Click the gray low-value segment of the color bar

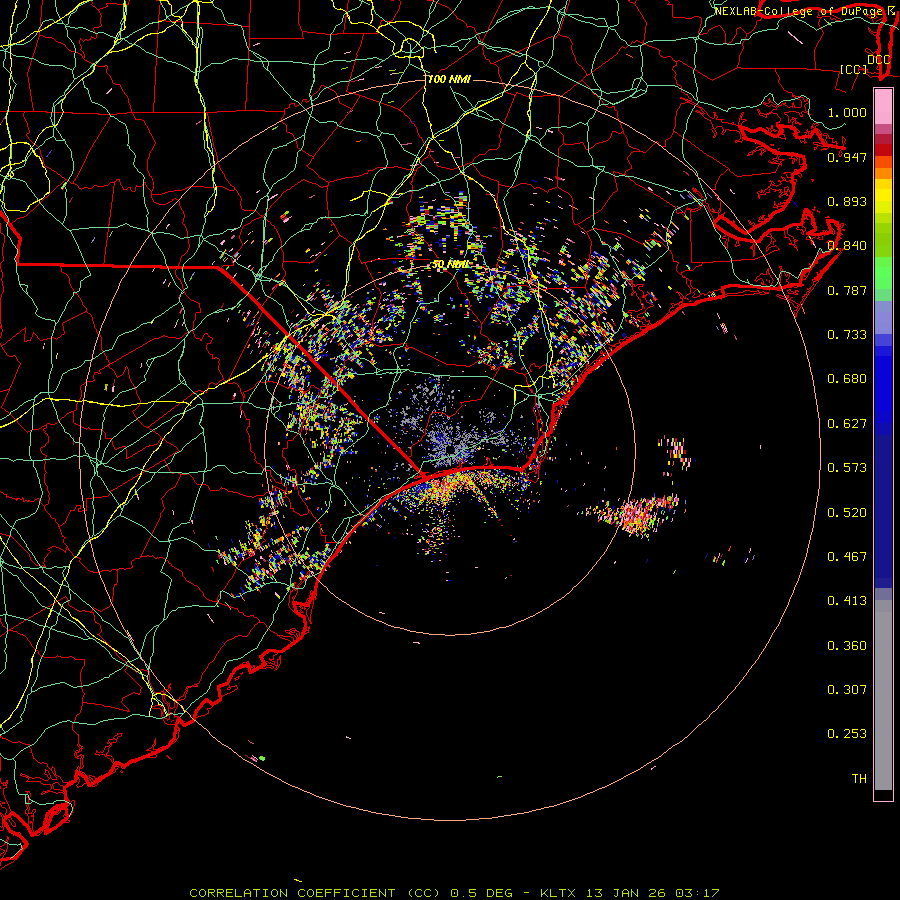pos(883,695)
